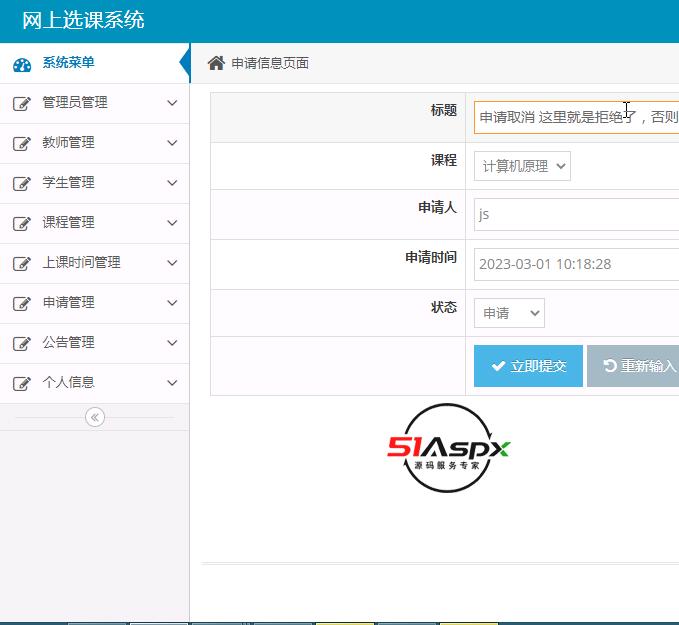Click the edit icon next to 课程管理
This screenshot has width=679, height=625.
[x=22, y=223]
